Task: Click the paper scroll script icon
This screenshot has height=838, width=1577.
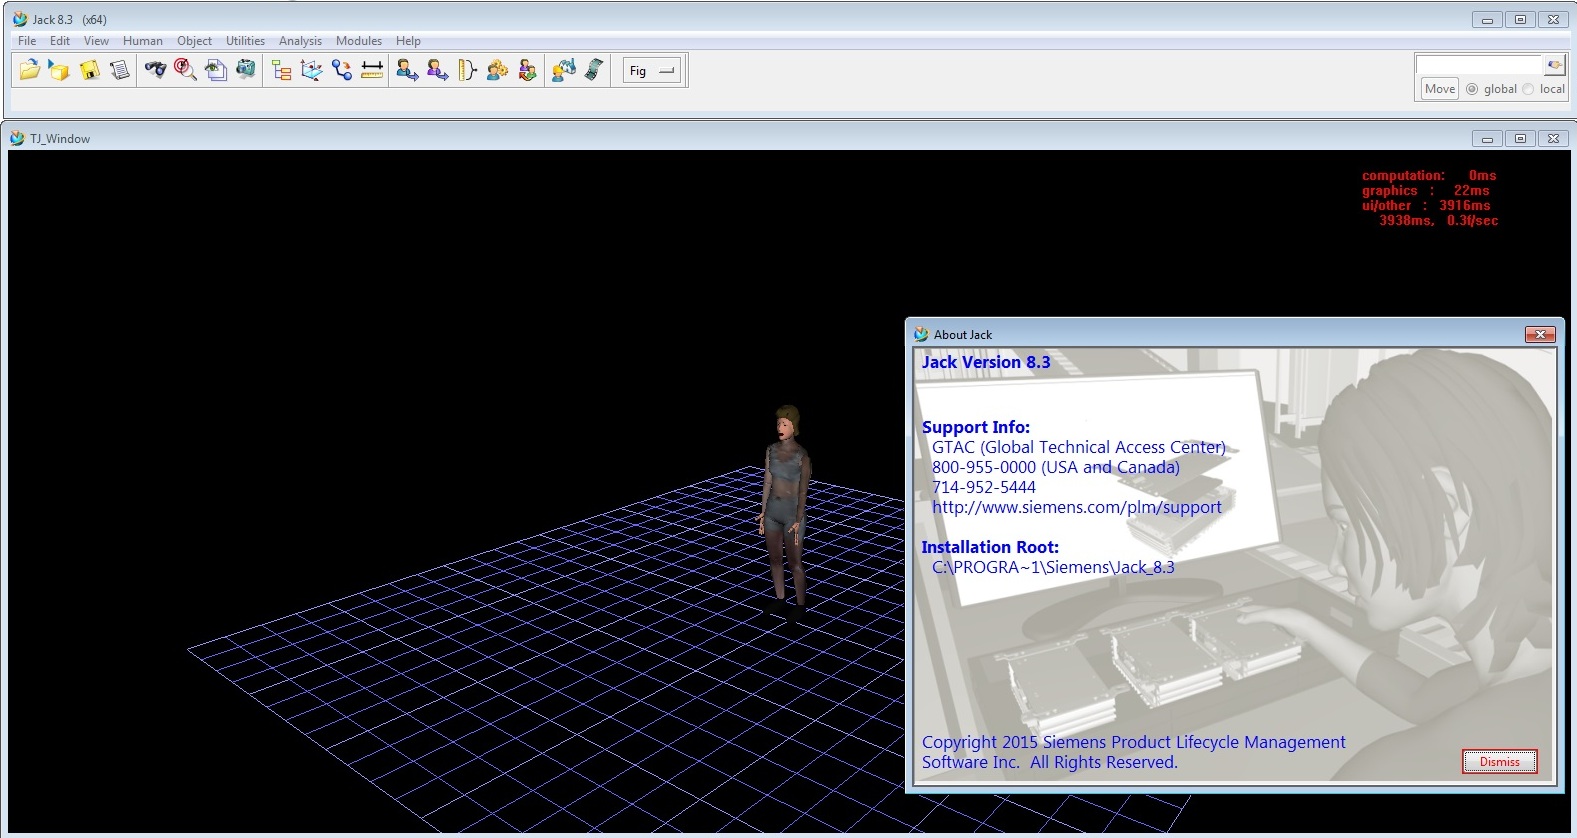Action: point(120,70)
